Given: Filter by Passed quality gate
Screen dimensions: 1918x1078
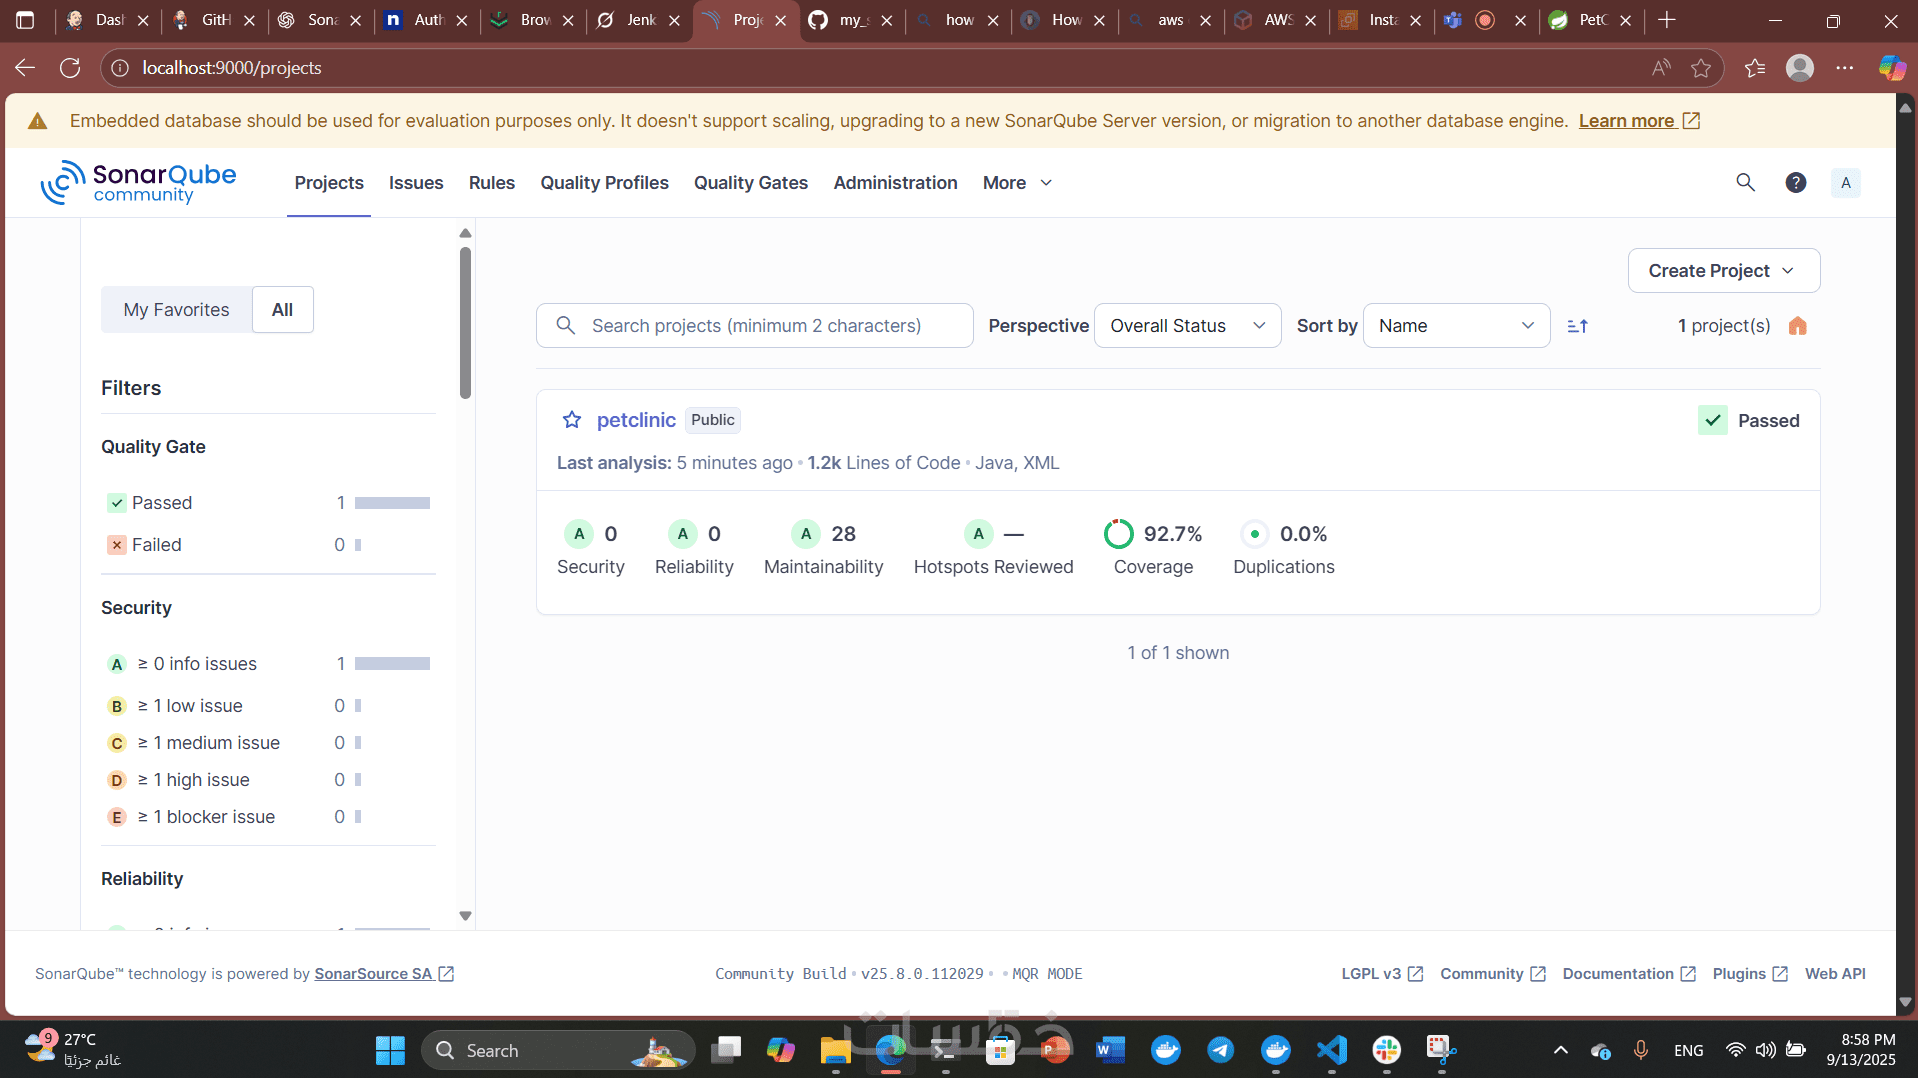Looking at the screenshot, I should click(x=268, y=503).
